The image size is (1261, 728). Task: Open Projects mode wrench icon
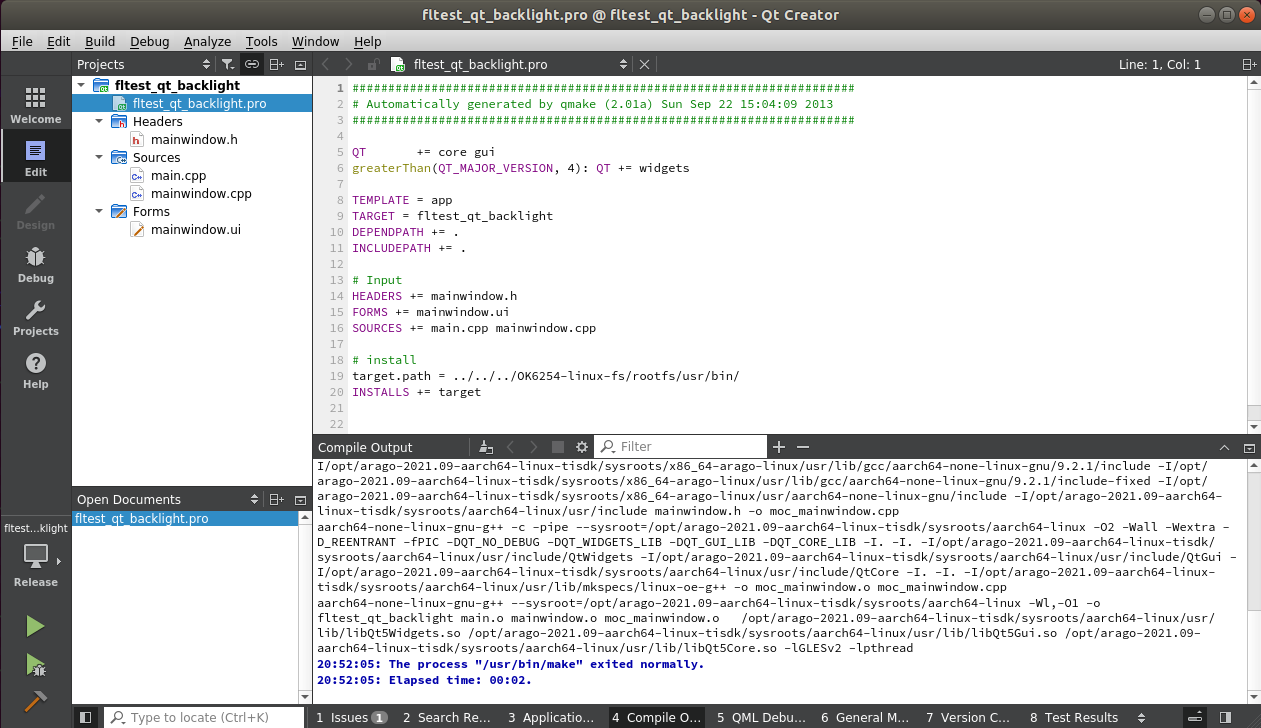tap(35, 317)
